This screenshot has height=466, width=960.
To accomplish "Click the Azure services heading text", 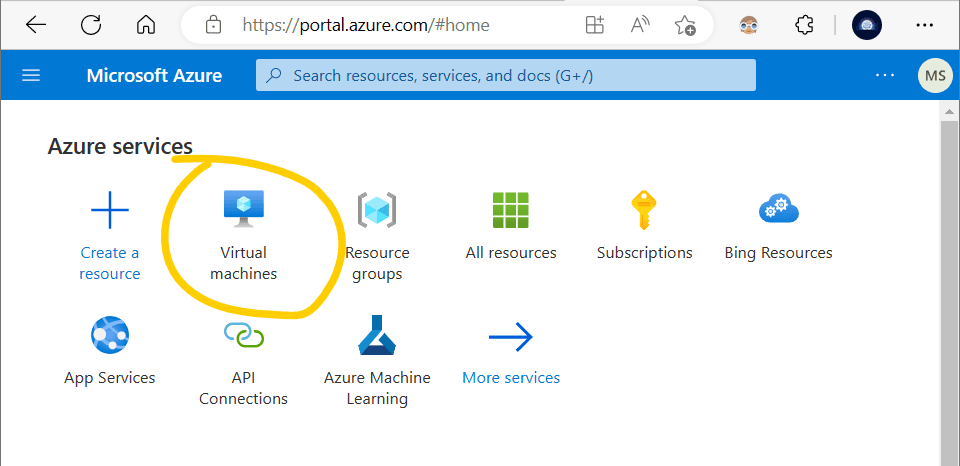I will [120, 147].
